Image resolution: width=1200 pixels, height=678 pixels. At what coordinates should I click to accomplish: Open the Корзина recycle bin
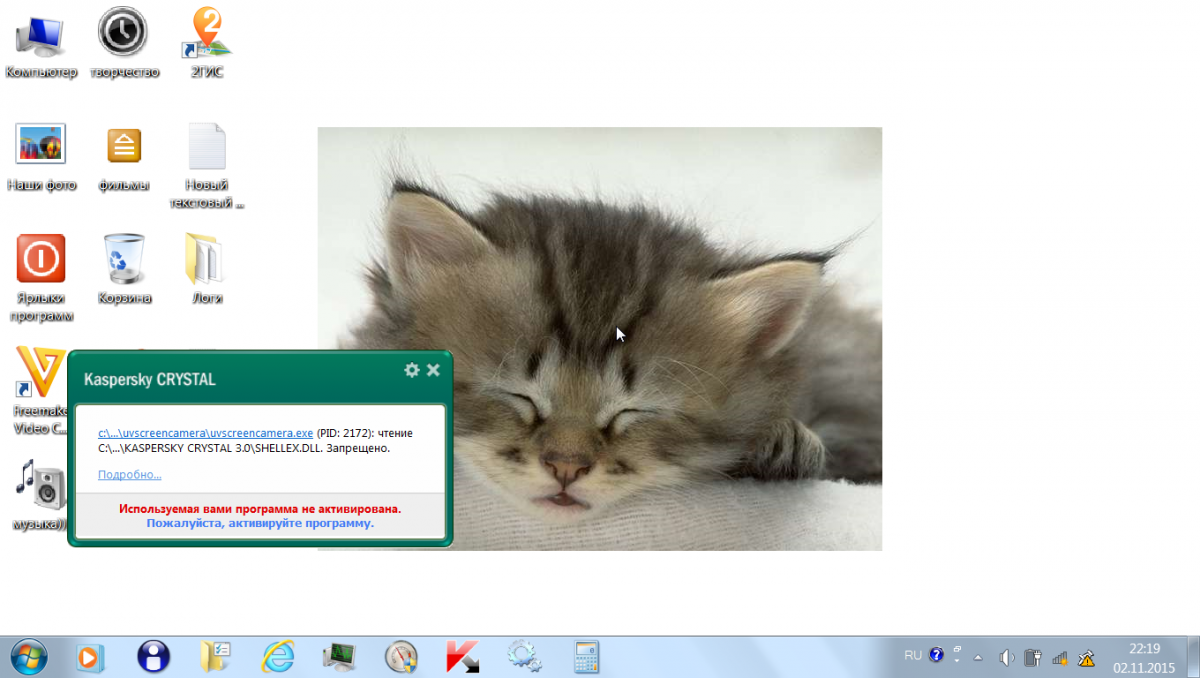click(124, 270)
